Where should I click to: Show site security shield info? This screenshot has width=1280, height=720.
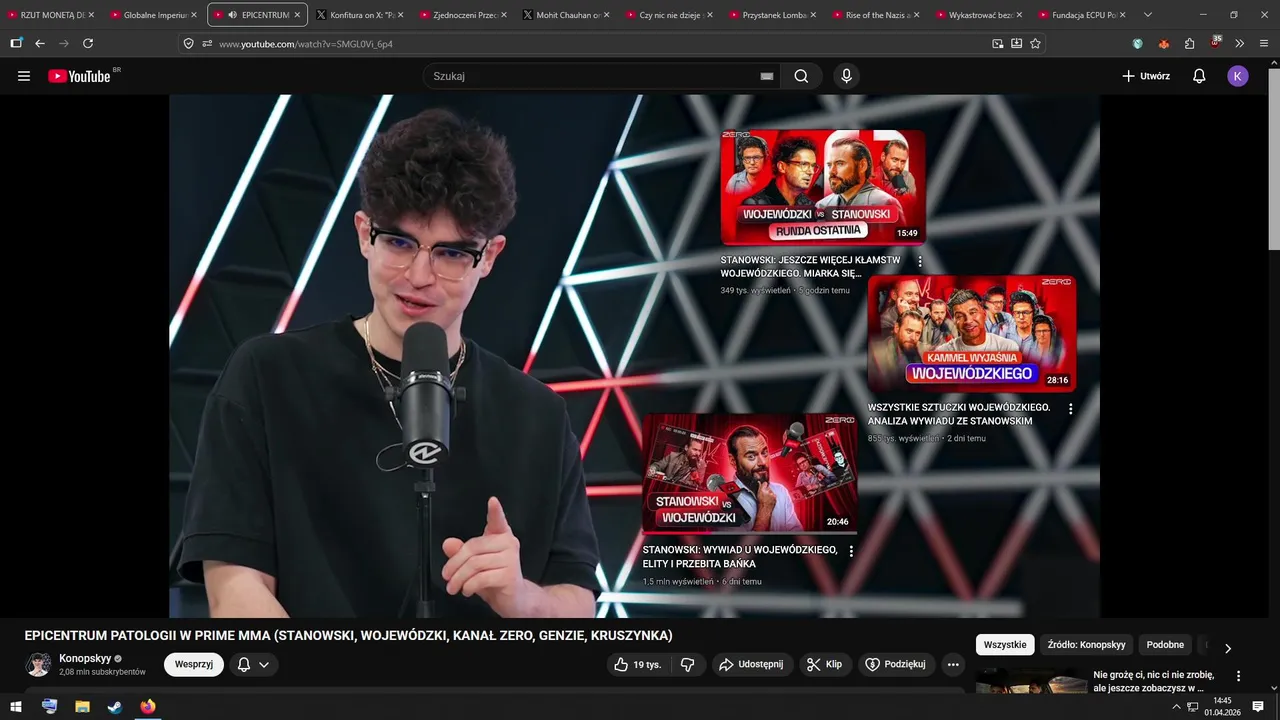click(188, 43)
